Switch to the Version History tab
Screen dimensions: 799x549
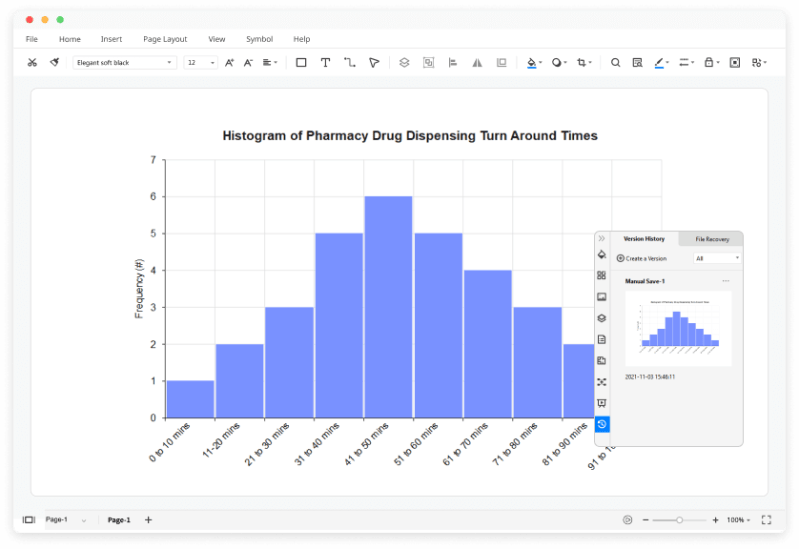tap(644, 239)
